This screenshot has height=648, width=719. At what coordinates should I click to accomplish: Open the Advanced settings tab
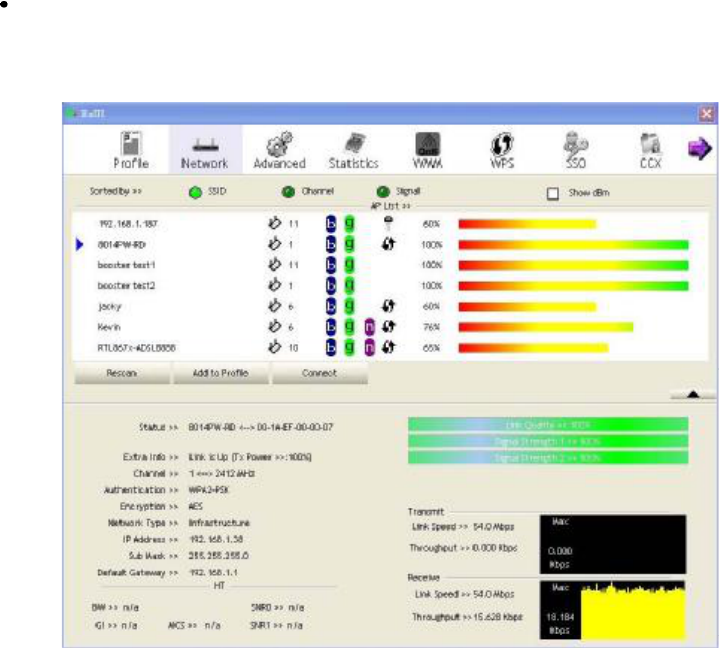point(279,150)
